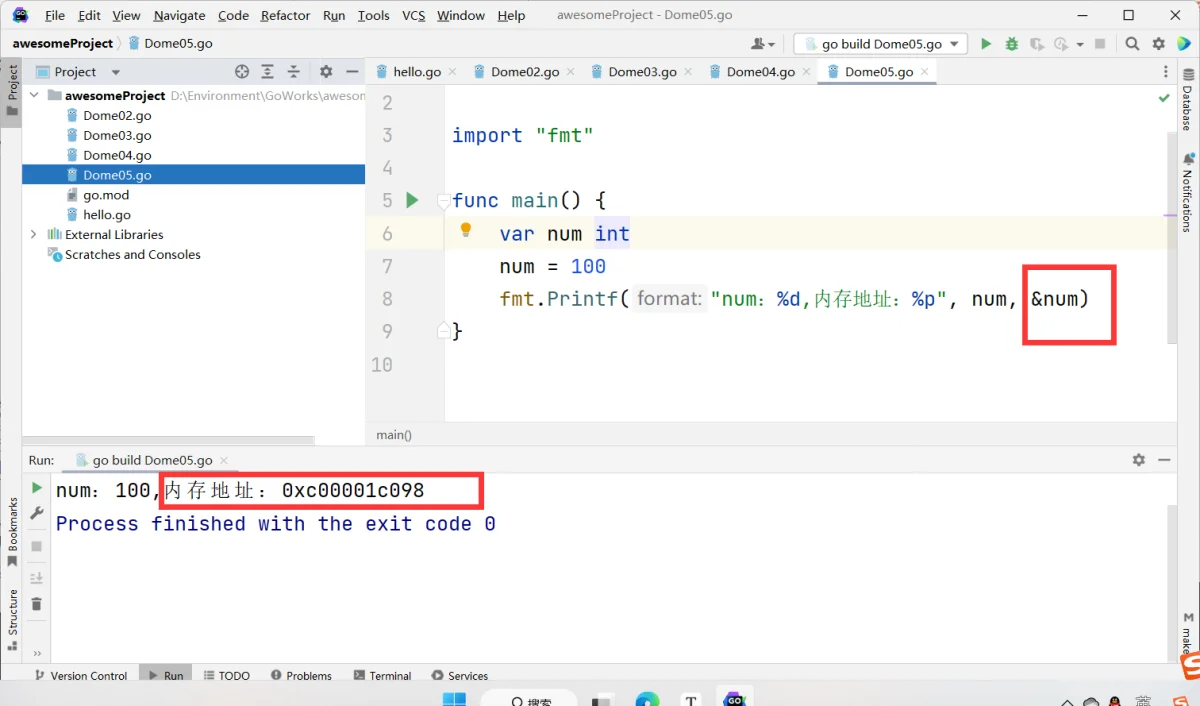Open the Problems tool window
This screenshot has height=706, width=1200.
[x=299, y=676]
